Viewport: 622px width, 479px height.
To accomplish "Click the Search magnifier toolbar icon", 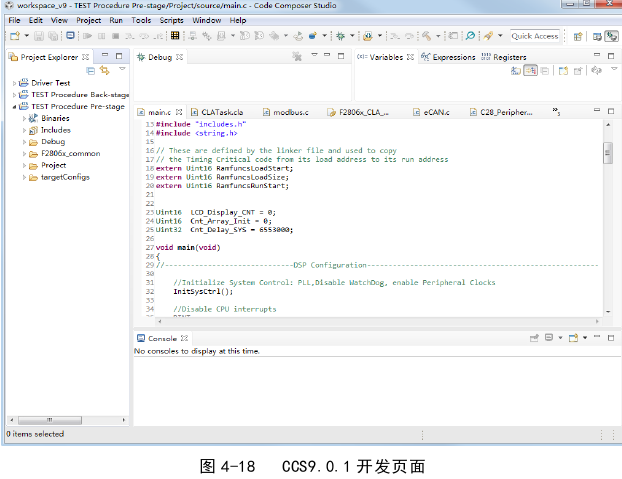I will point(470,36).
